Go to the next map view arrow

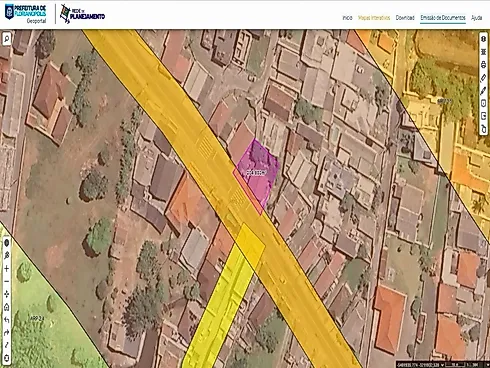[x=6, y=333]
